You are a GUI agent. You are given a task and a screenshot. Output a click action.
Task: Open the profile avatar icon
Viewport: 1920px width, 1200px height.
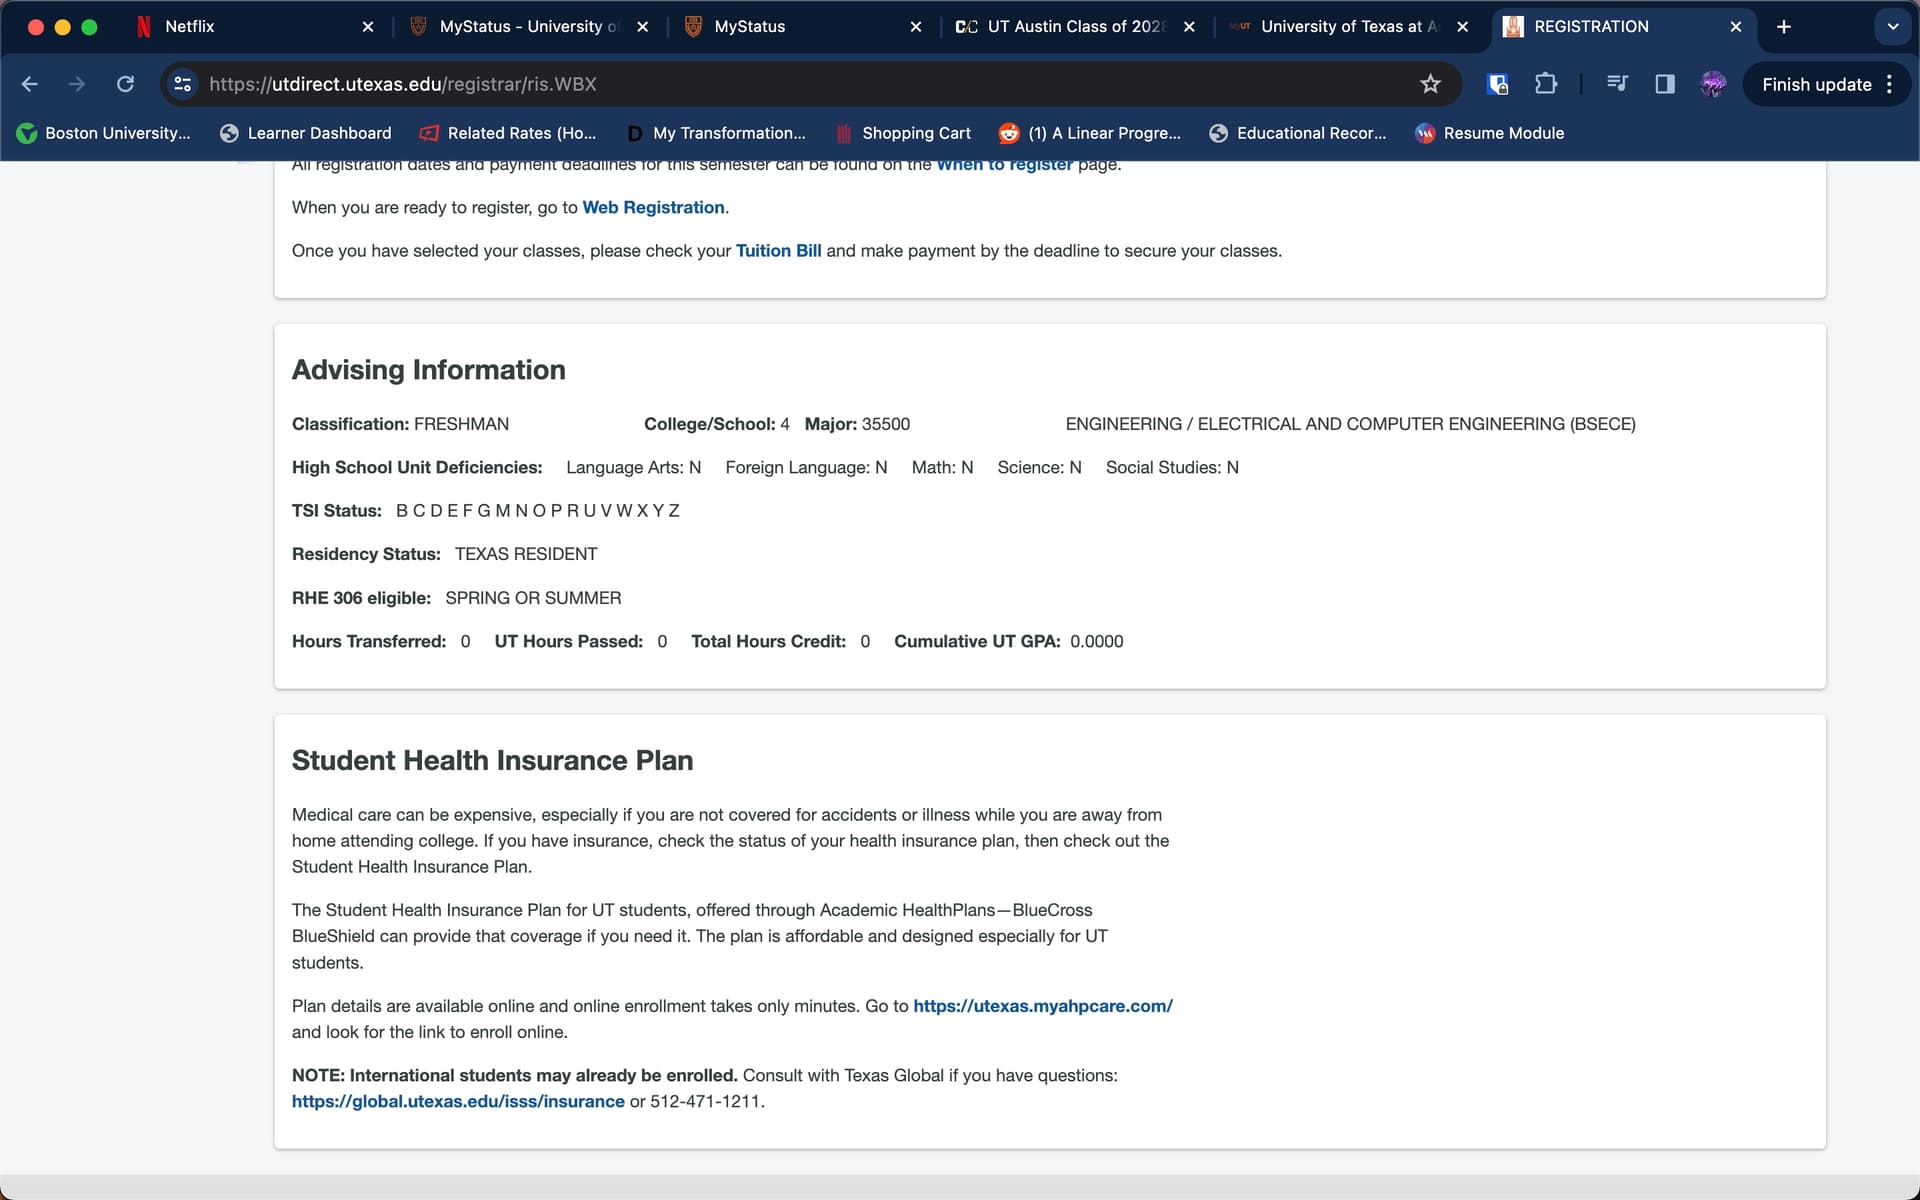(x=1713, y=84)
